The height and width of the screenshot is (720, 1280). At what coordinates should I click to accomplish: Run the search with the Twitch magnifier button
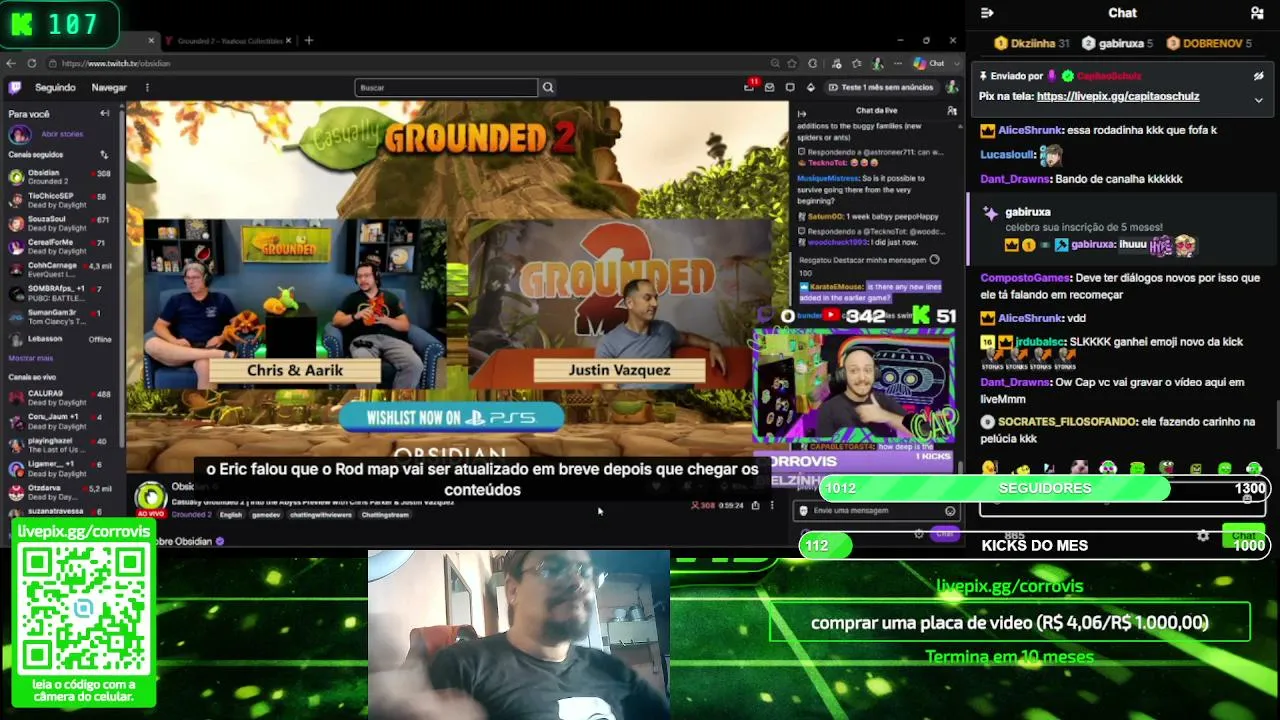(548, 87)
